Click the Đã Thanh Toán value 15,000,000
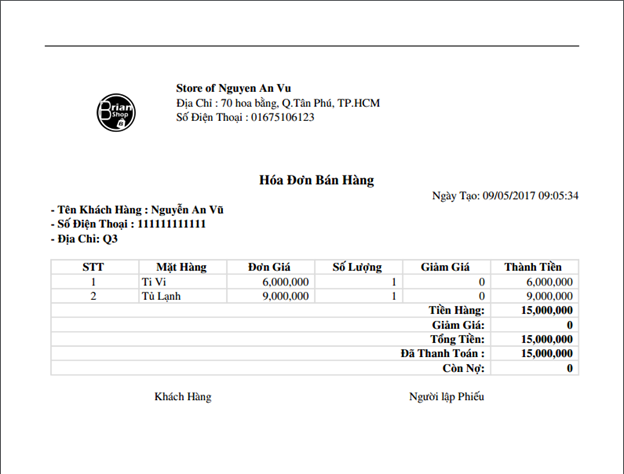Screen dimensions: 624x474 point(547,353)
